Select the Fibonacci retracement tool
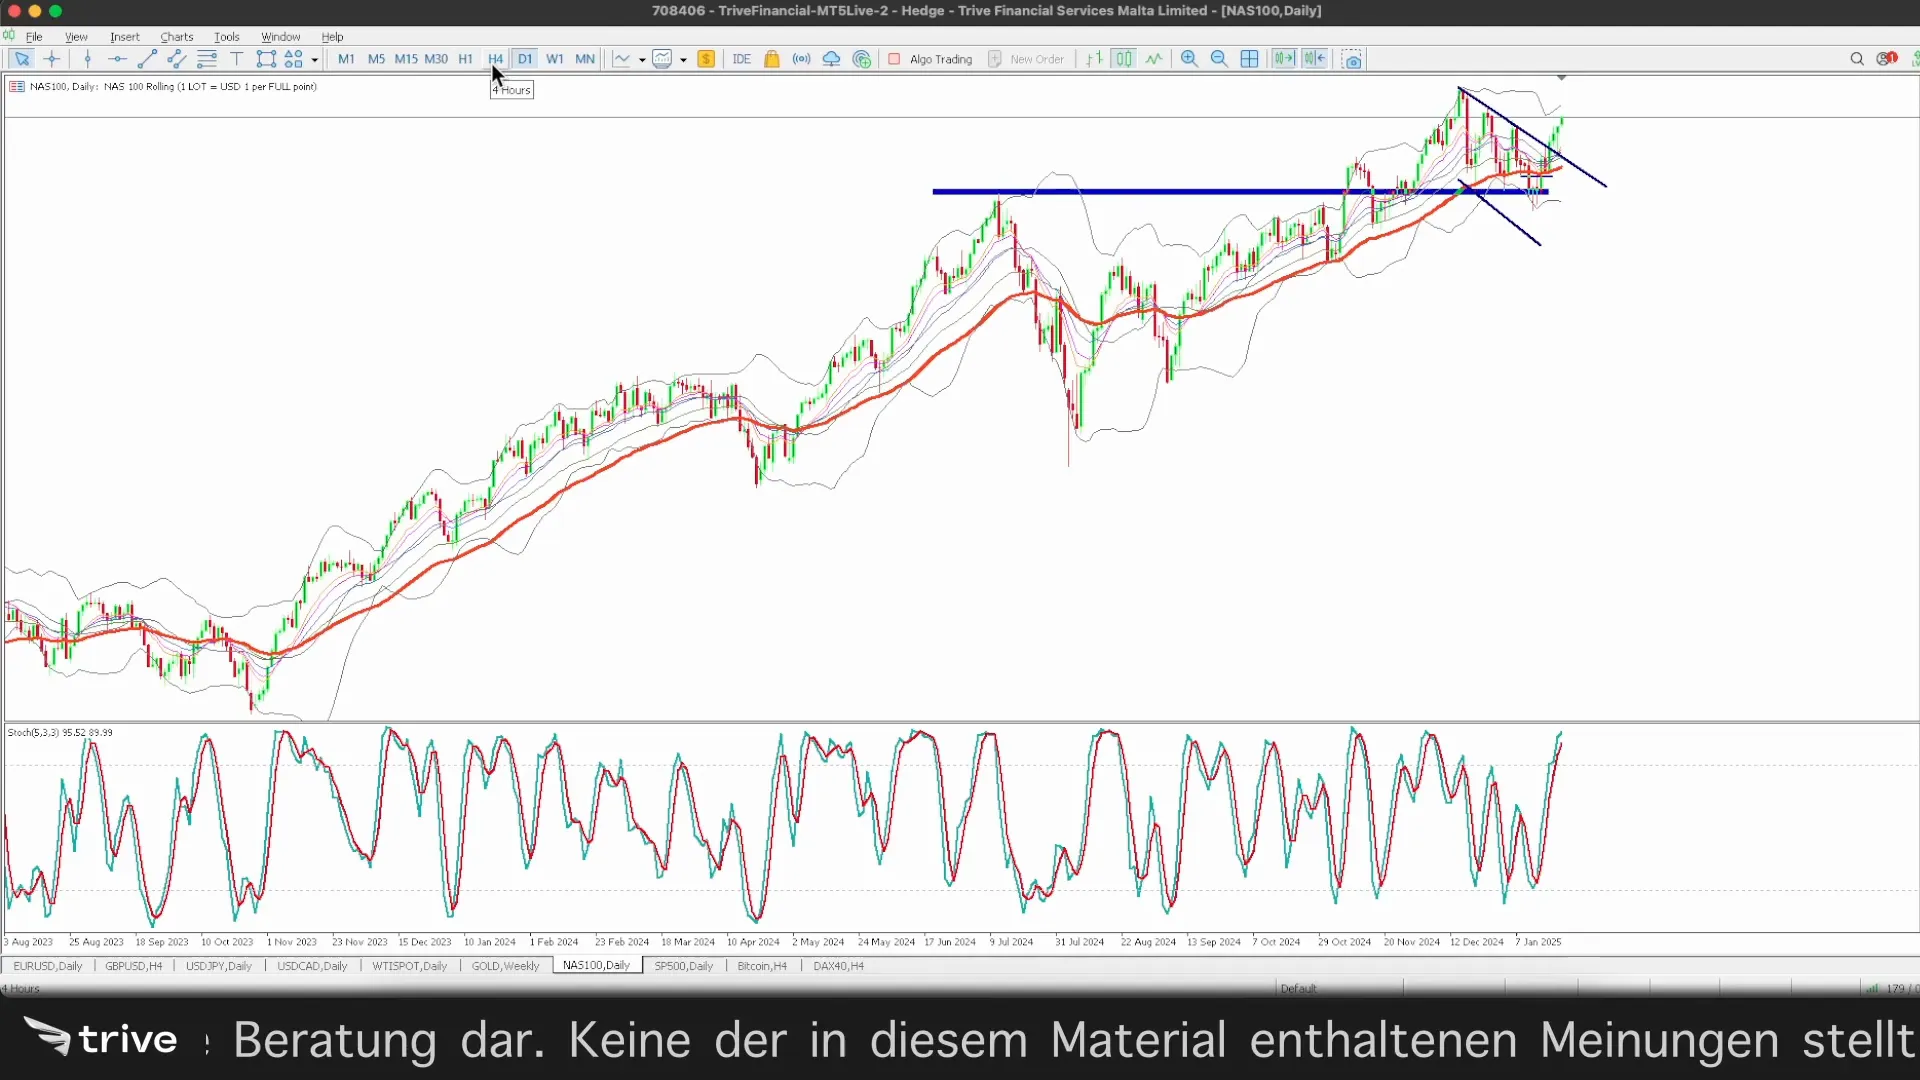Viewport: 1920px width, 1080px height. (207, 59)
